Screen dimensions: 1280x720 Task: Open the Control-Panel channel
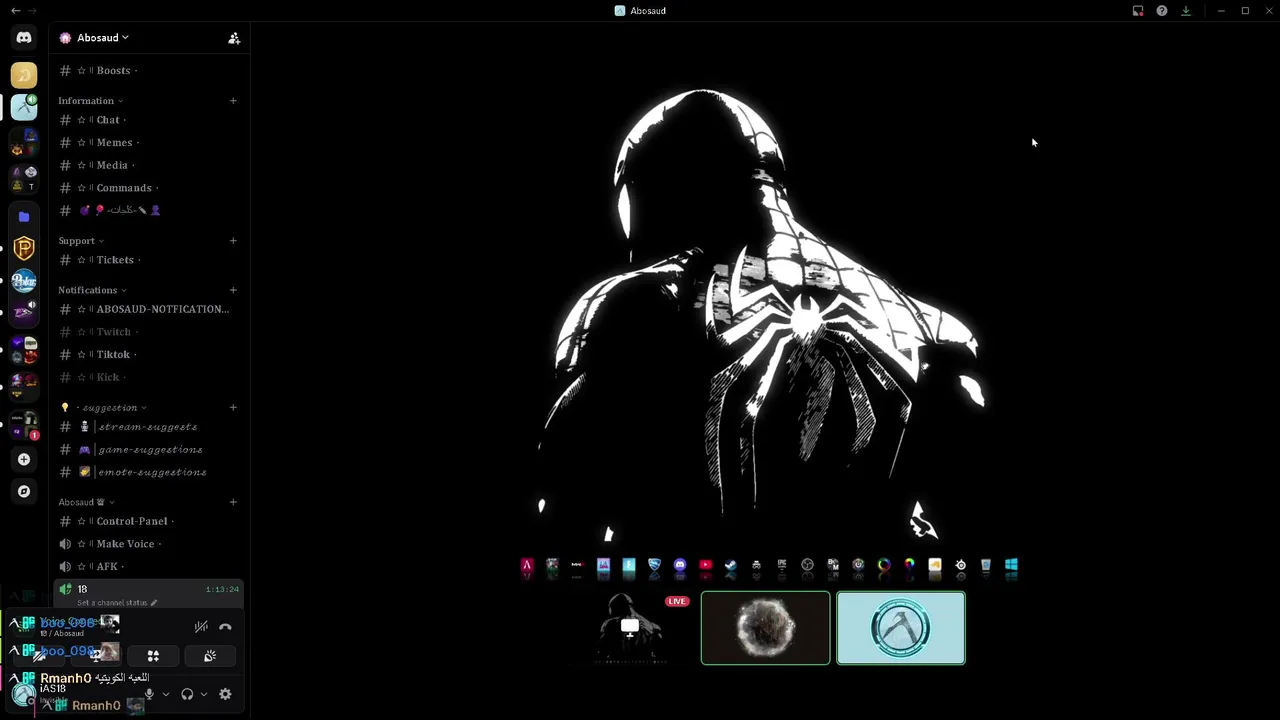[x=148, y=521]
